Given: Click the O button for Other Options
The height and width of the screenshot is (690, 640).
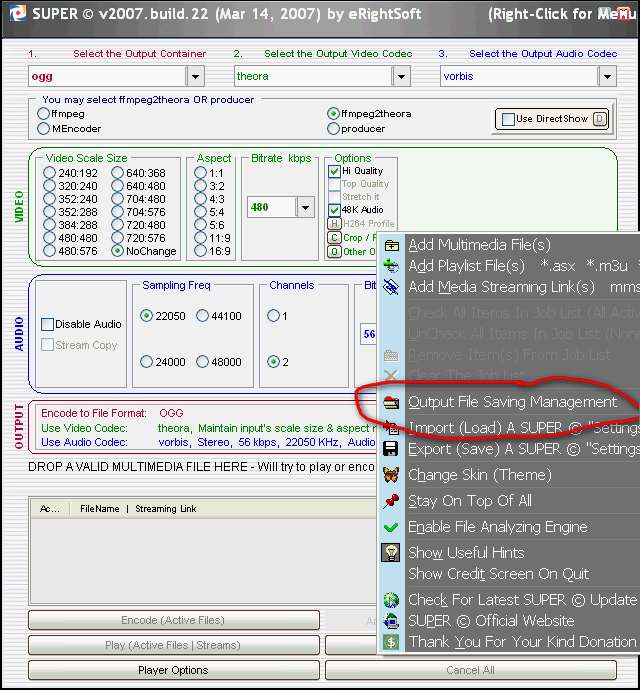Looking at the screenshot, I should [334, 252].
